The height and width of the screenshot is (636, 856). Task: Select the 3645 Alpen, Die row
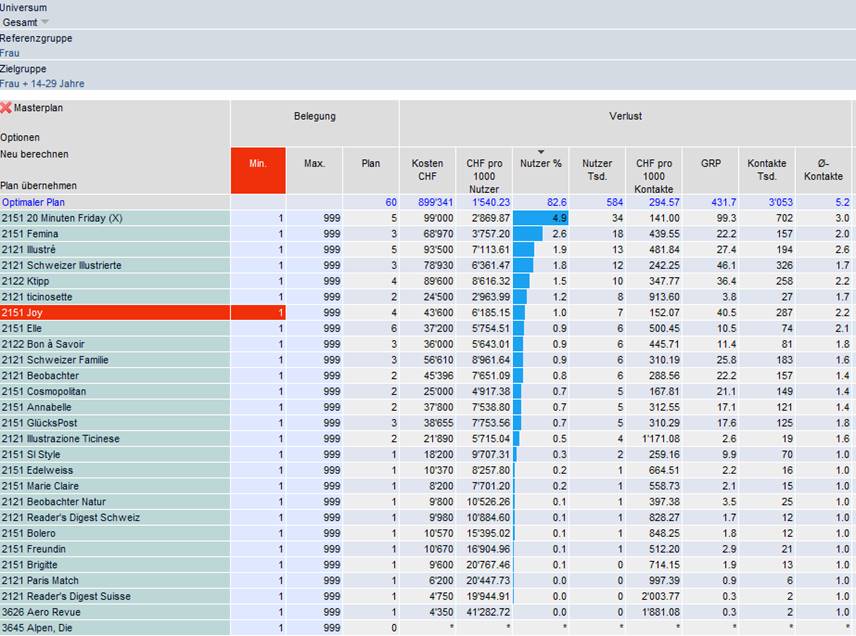point(115,628)
